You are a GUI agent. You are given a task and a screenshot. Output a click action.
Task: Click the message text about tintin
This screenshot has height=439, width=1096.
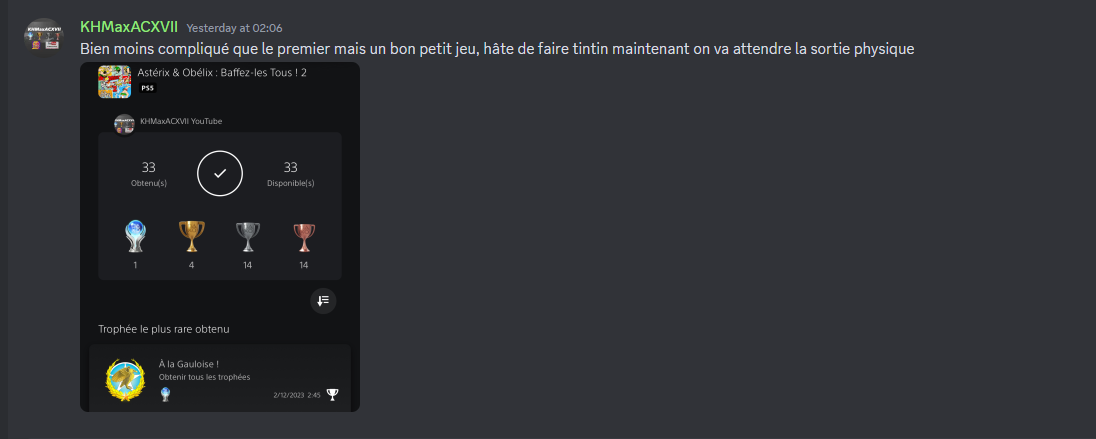coord(497,49)
